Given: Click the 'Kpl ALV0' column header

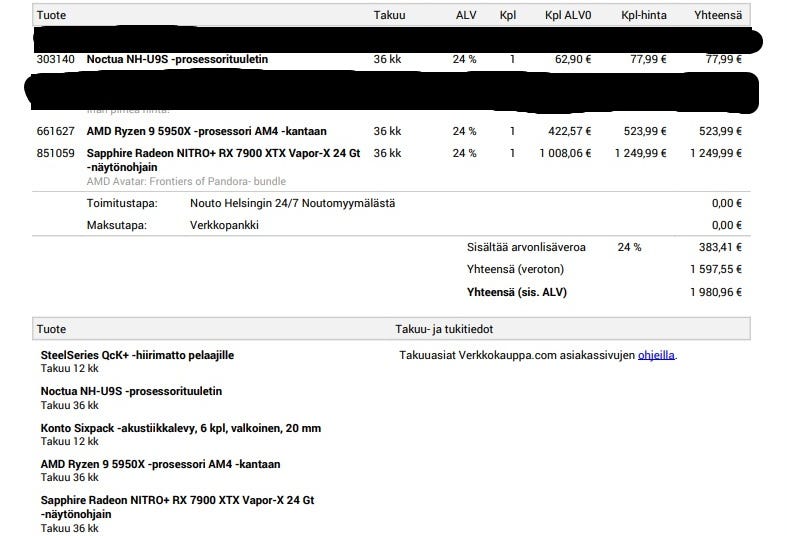Looking at the screenshot, I should 568,15.
